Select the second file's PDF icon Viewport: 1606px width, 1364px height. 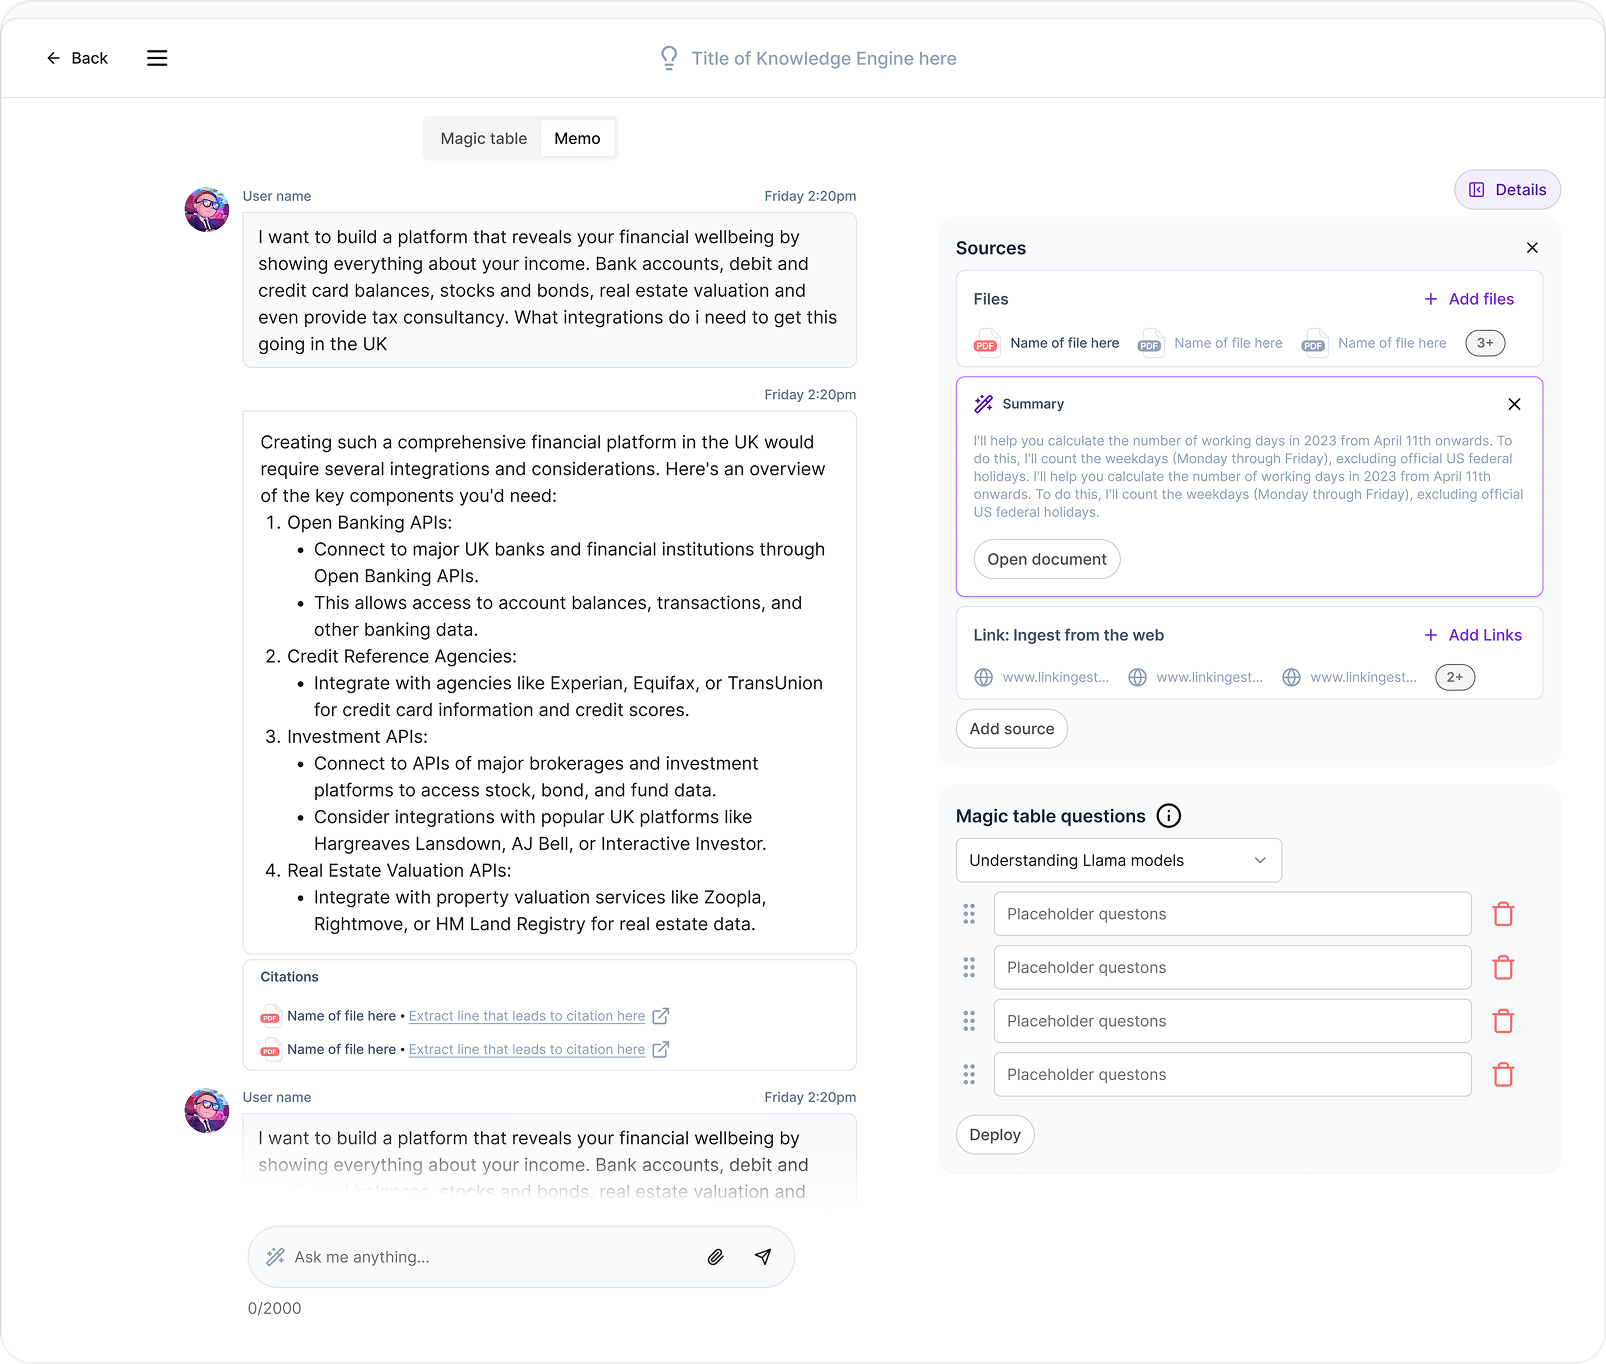click(1150, 343)
